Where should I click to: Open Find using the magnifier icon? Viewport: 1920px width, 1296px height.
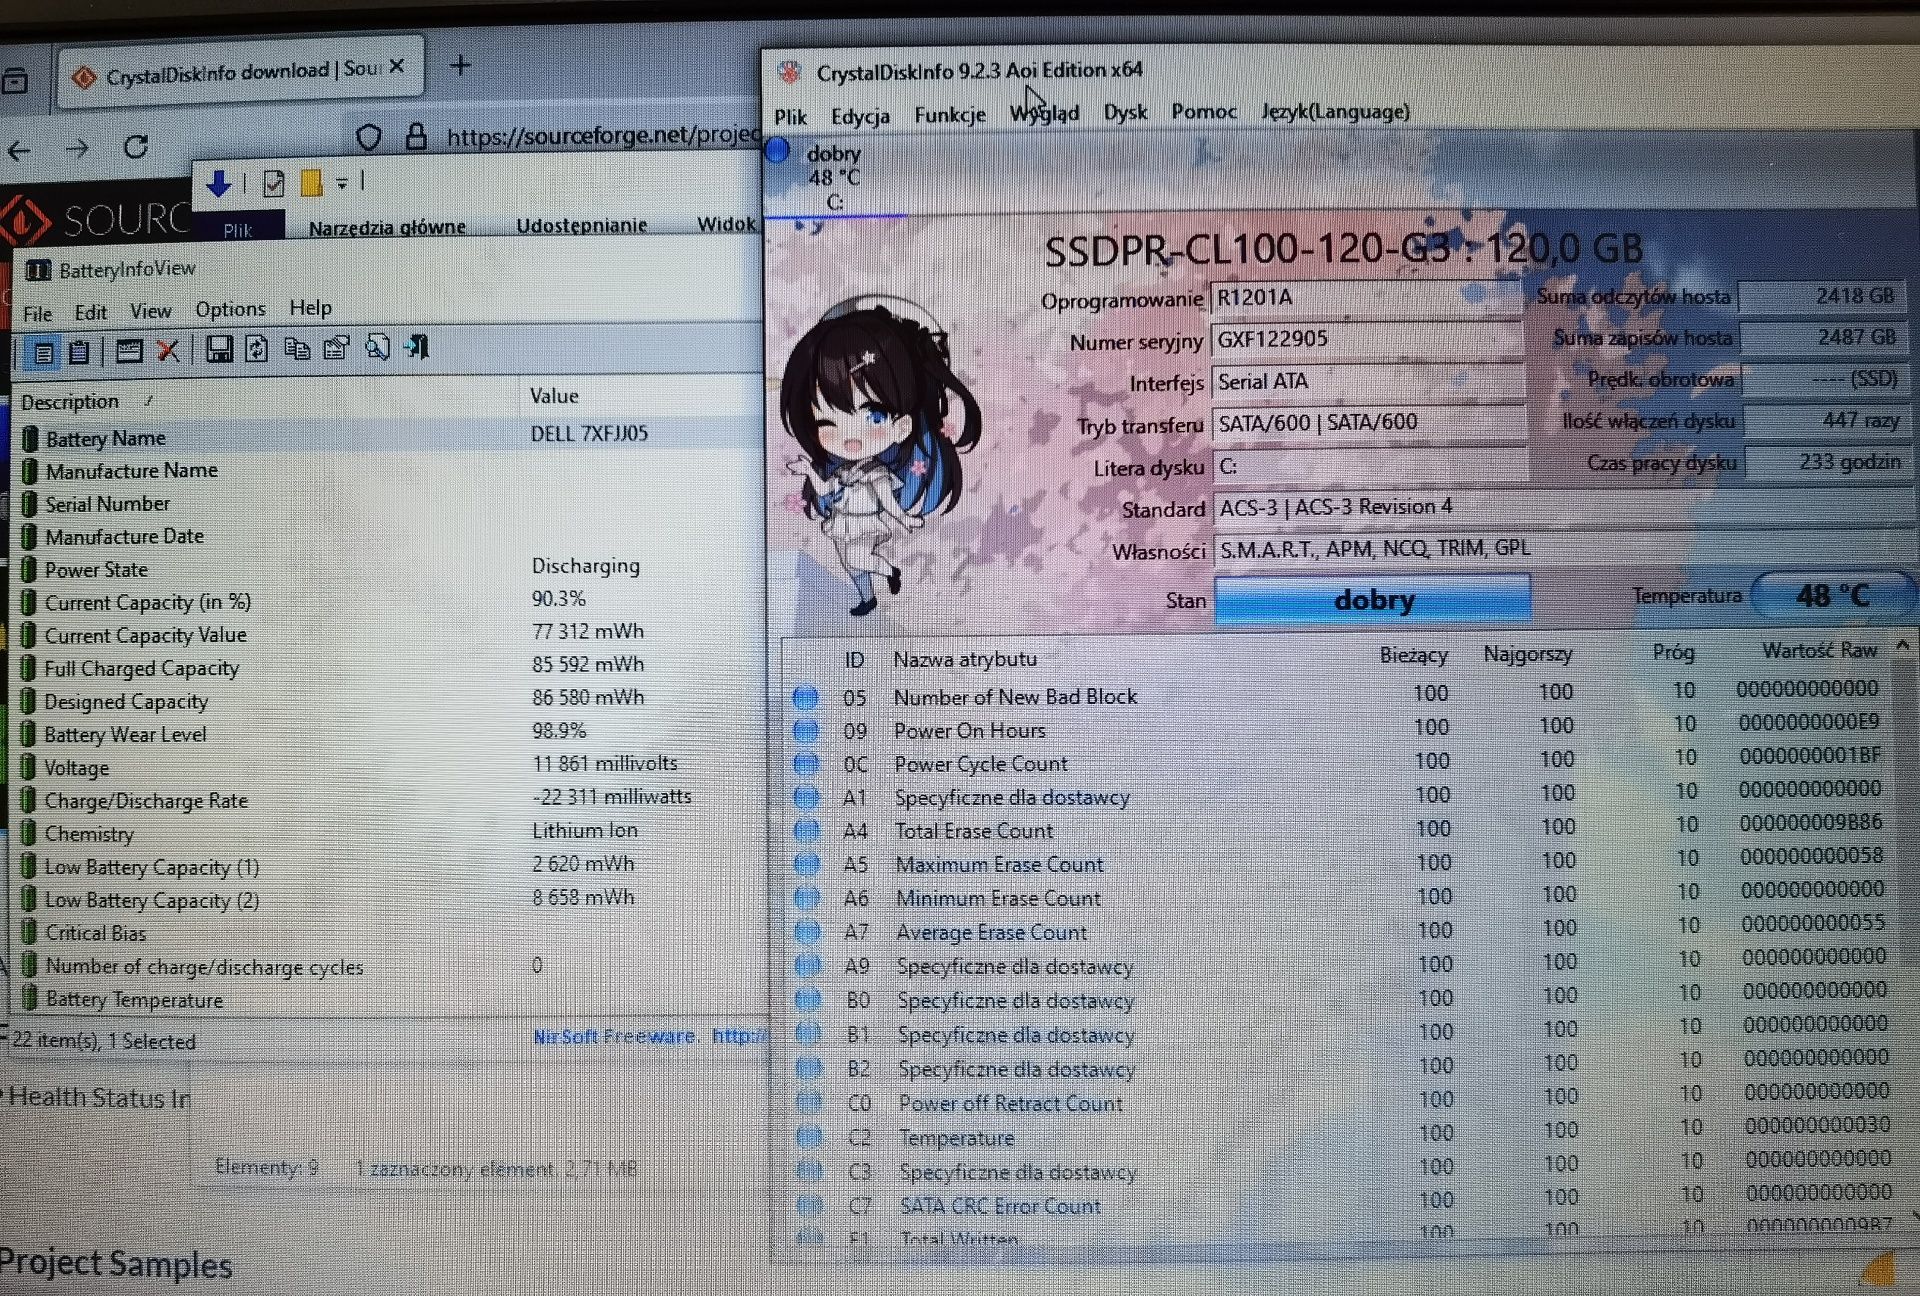coord(377,347)
